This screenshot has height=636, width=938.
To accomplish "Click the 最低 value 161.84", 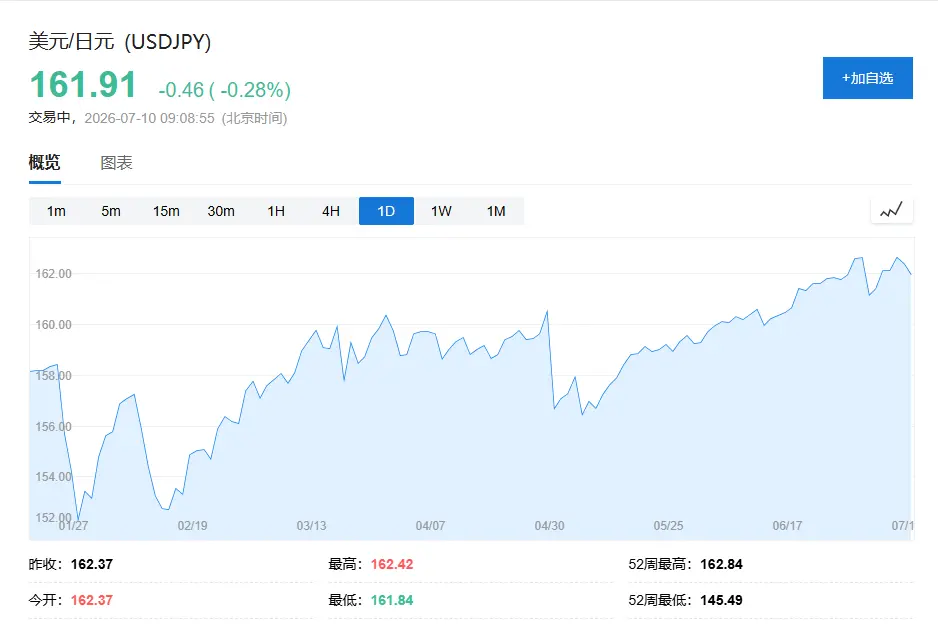I will pos(392,600).
